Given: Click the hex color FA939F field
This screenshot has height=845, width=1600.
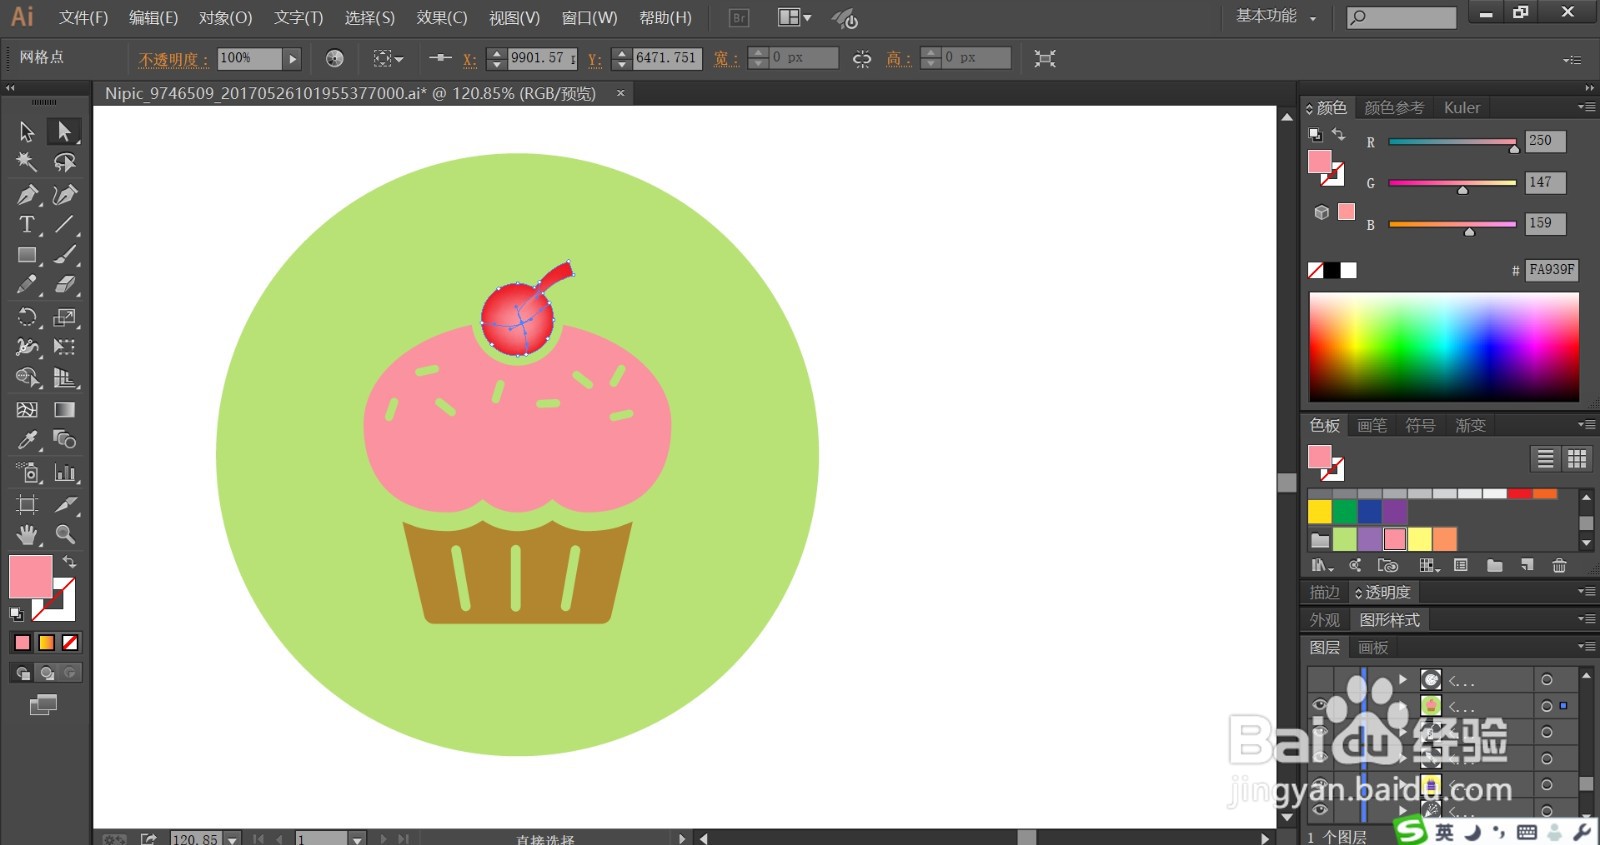Looking at the screenshot, I should (x=1552, y=270).
